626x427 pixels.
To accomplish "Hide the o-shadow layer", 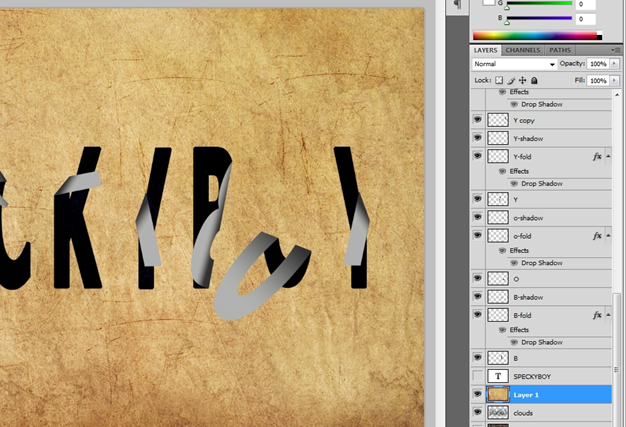I will pyautogui.click(x=477, y=217).
